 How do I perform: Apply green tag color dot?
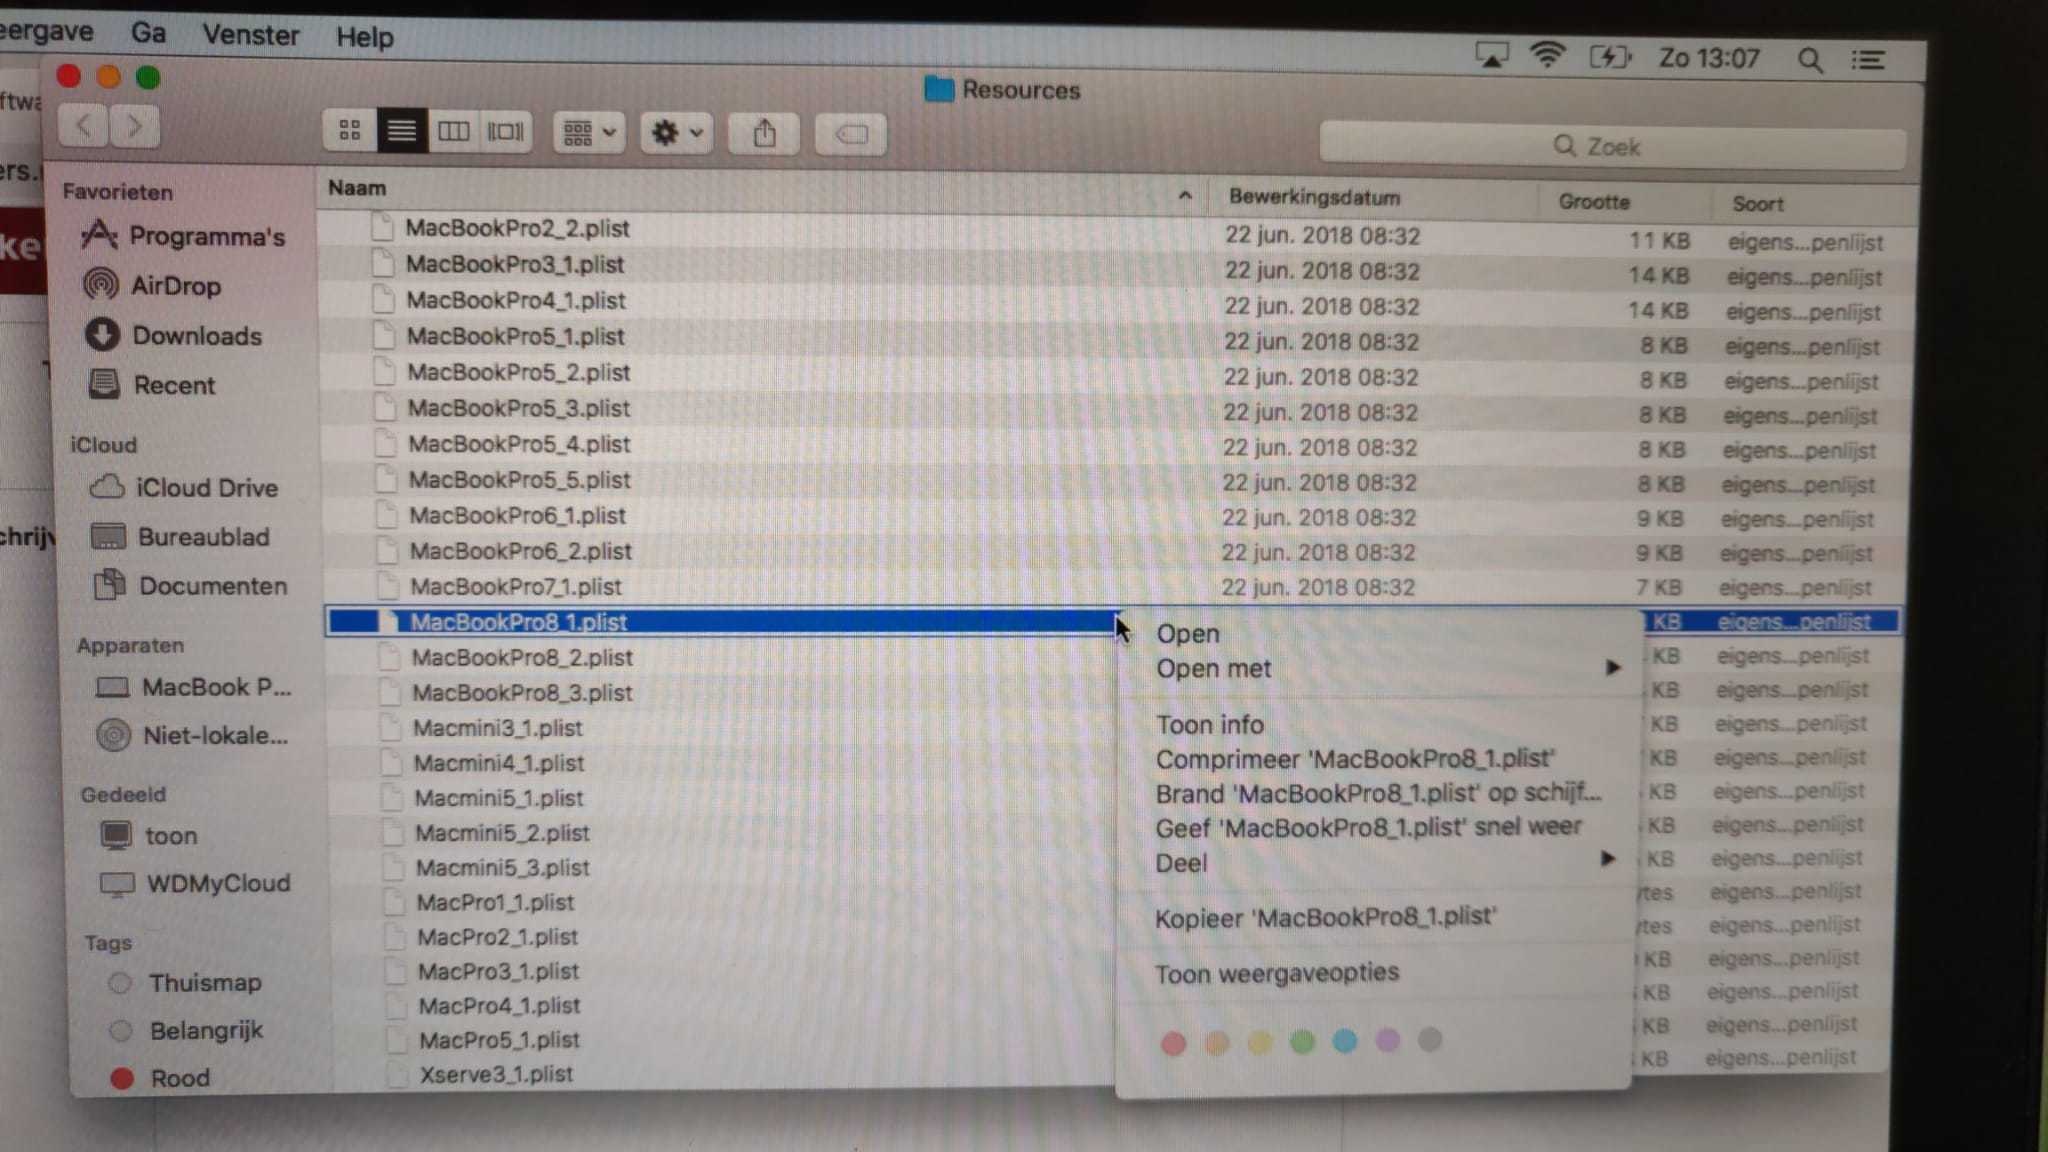coord(1302,1042)
